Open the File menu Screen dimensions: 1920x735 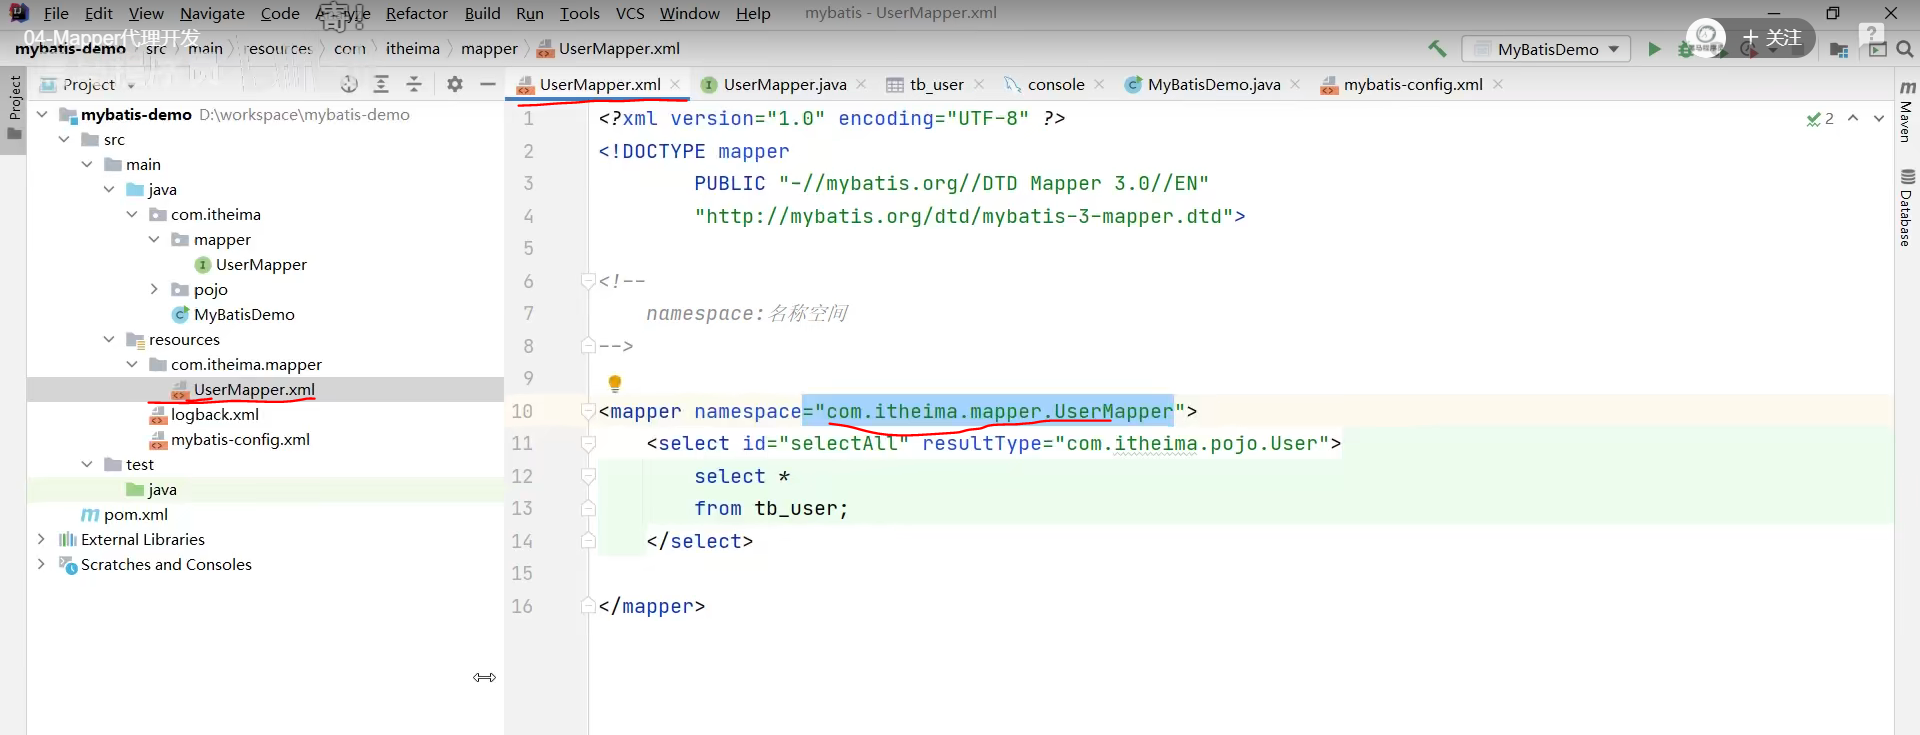pos(56,13)
